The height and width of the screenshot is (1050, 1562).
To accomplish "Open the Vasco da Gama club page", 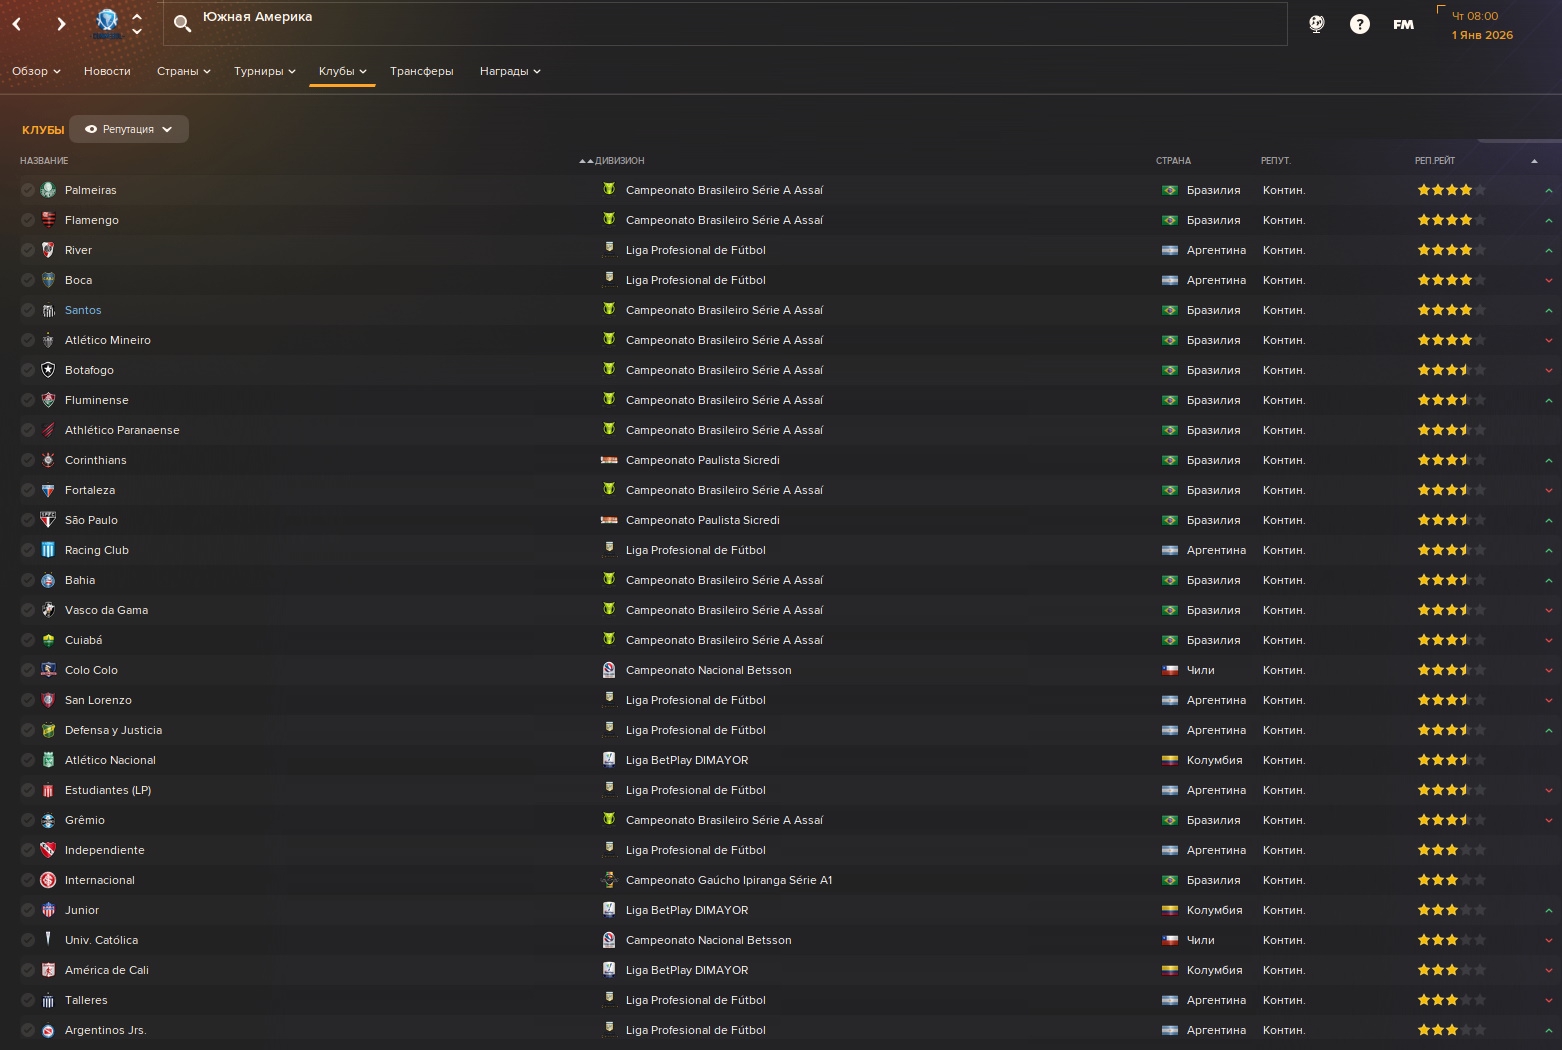I will click(x=106, y=610).
